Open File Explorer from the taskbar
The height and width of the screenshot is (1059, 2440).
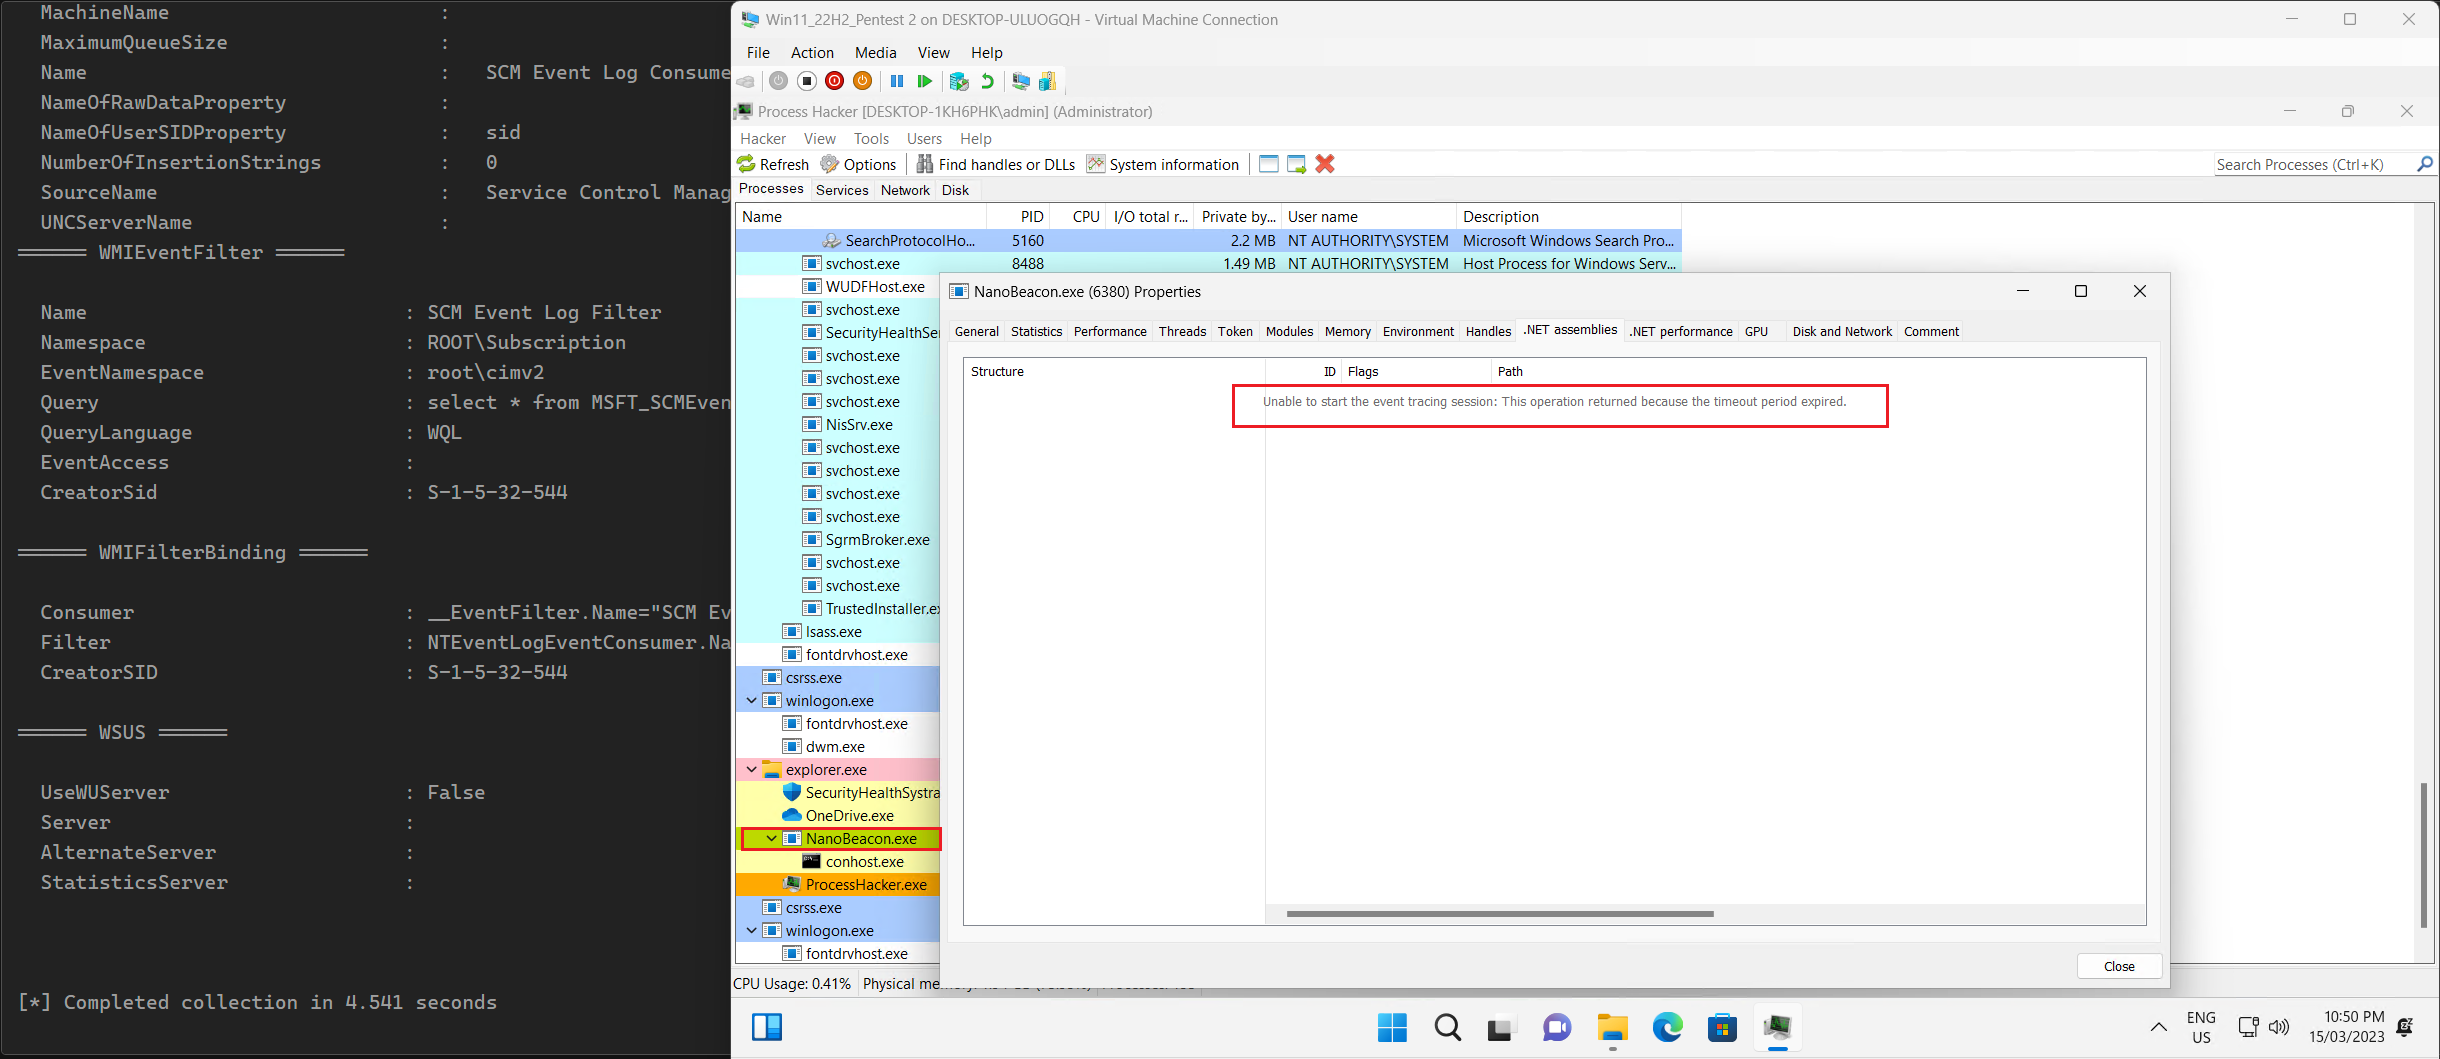1612,1027
